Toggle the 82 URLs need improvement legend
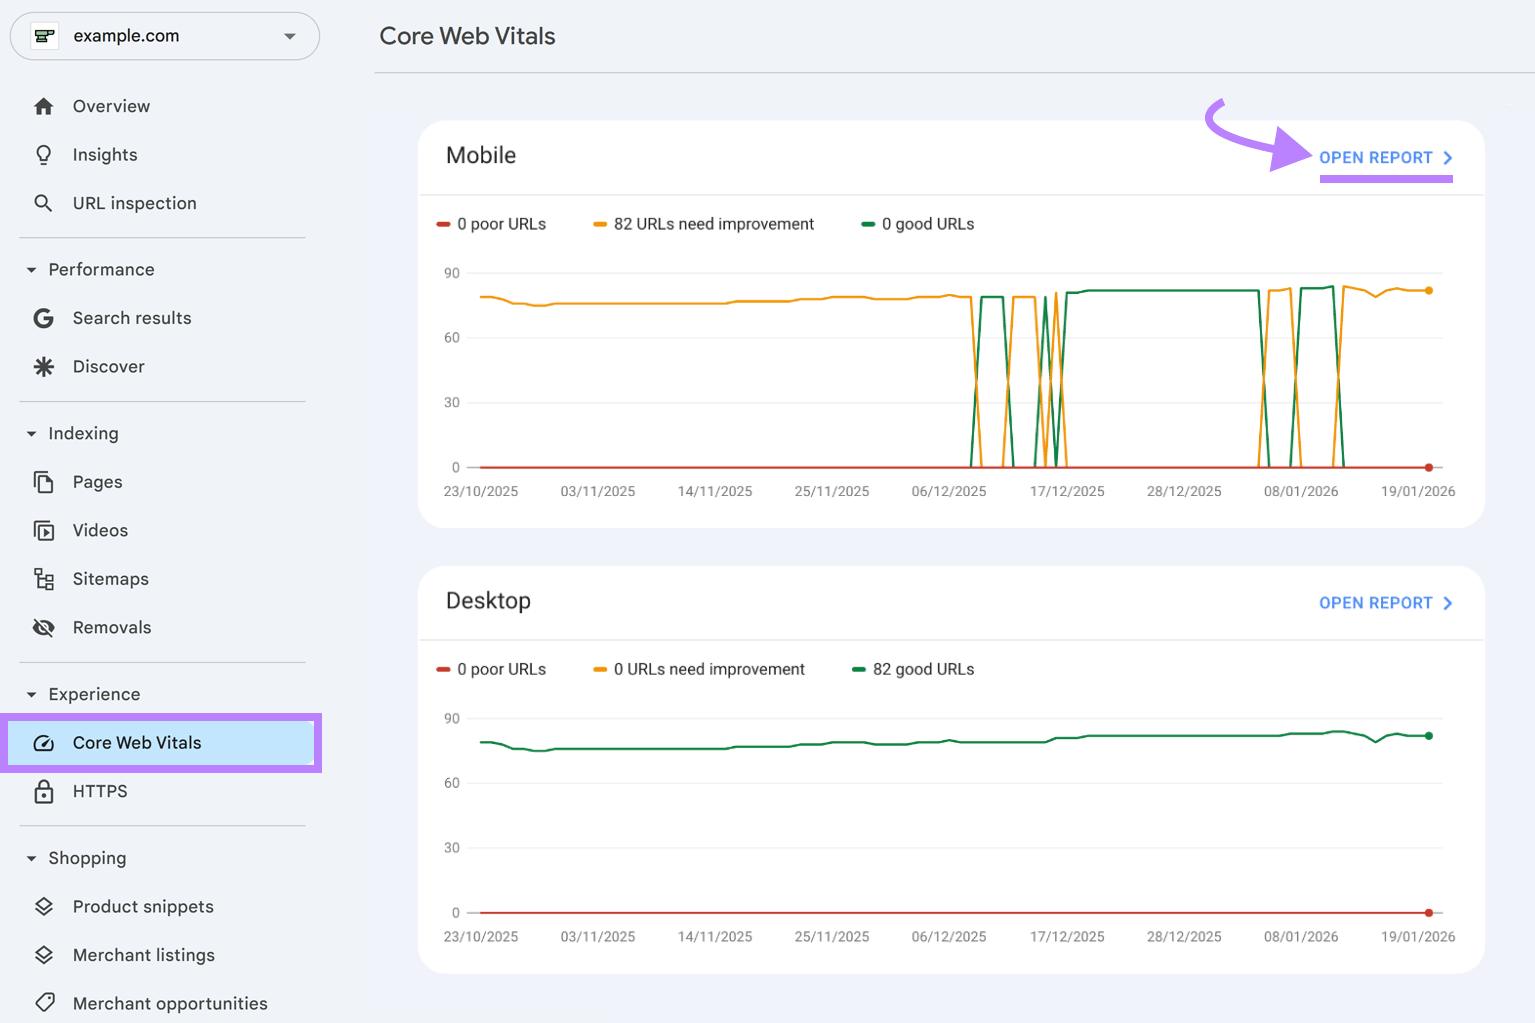Viewport: 1535px width, 1023px height. click(x=704, y=223)
